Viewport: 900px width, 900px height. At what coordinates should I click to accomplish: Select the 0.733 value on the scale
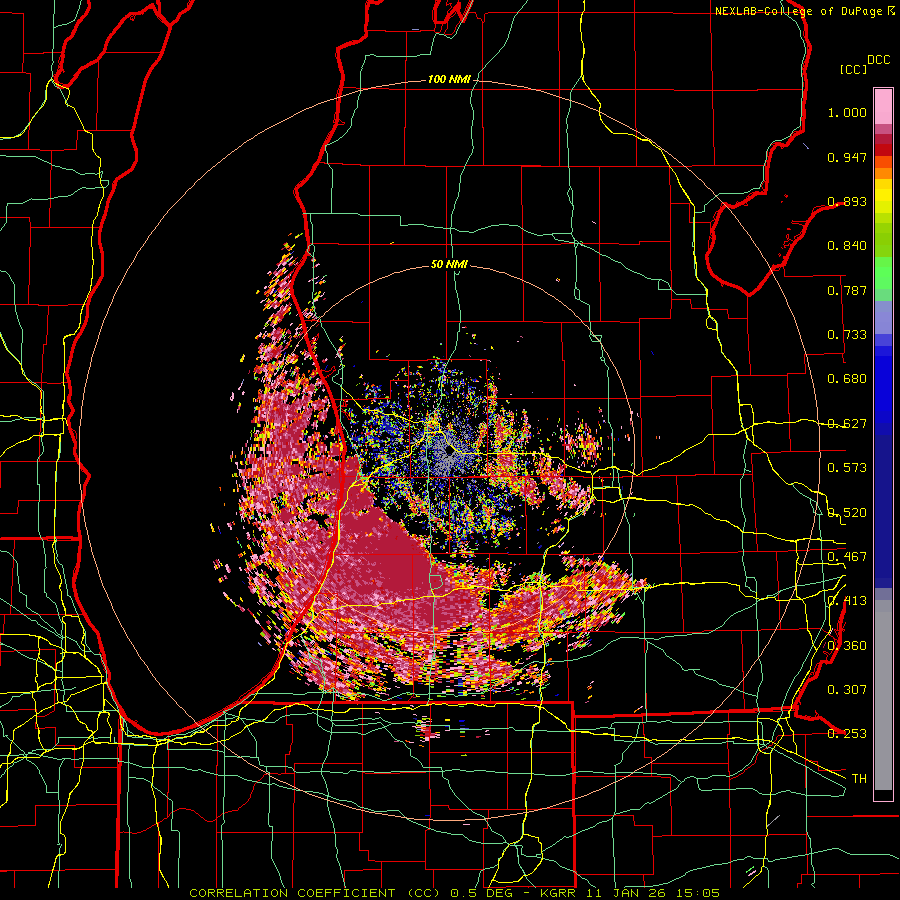click(847, 335)
